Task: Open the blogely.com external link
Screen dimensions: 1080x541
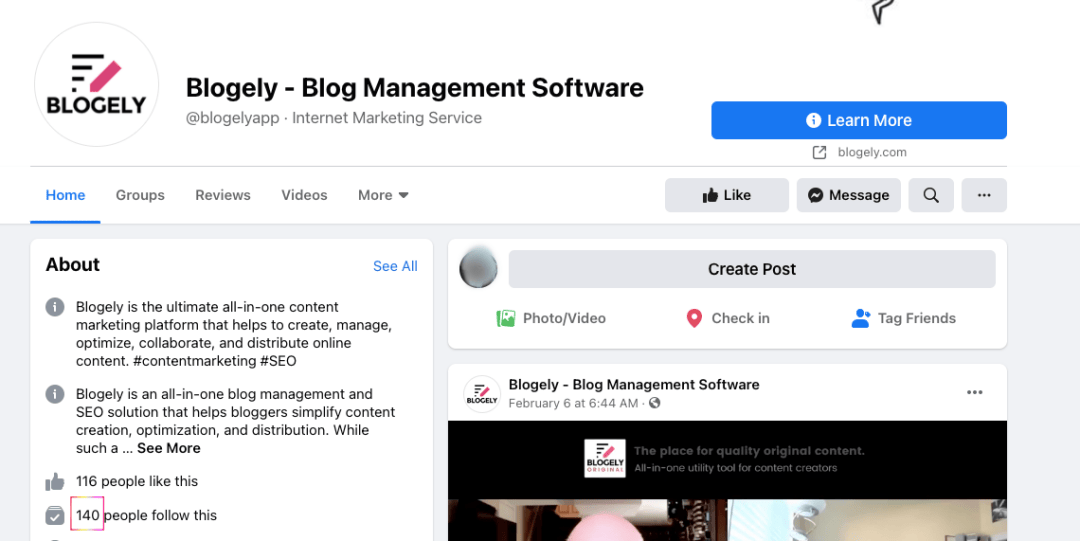Action: [x=872, y=152]
